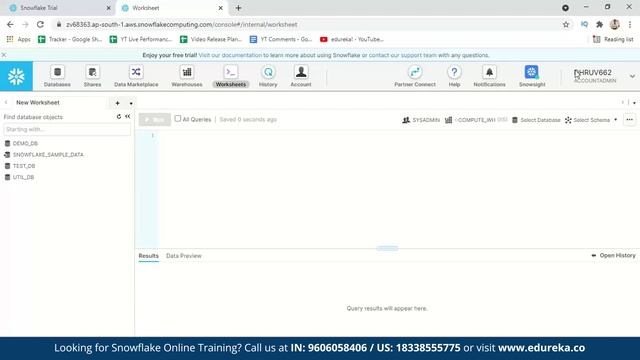The height and width of the screenshot is (360, 640).
Task: Open Notifications bell
Action: tap(489, 76)
